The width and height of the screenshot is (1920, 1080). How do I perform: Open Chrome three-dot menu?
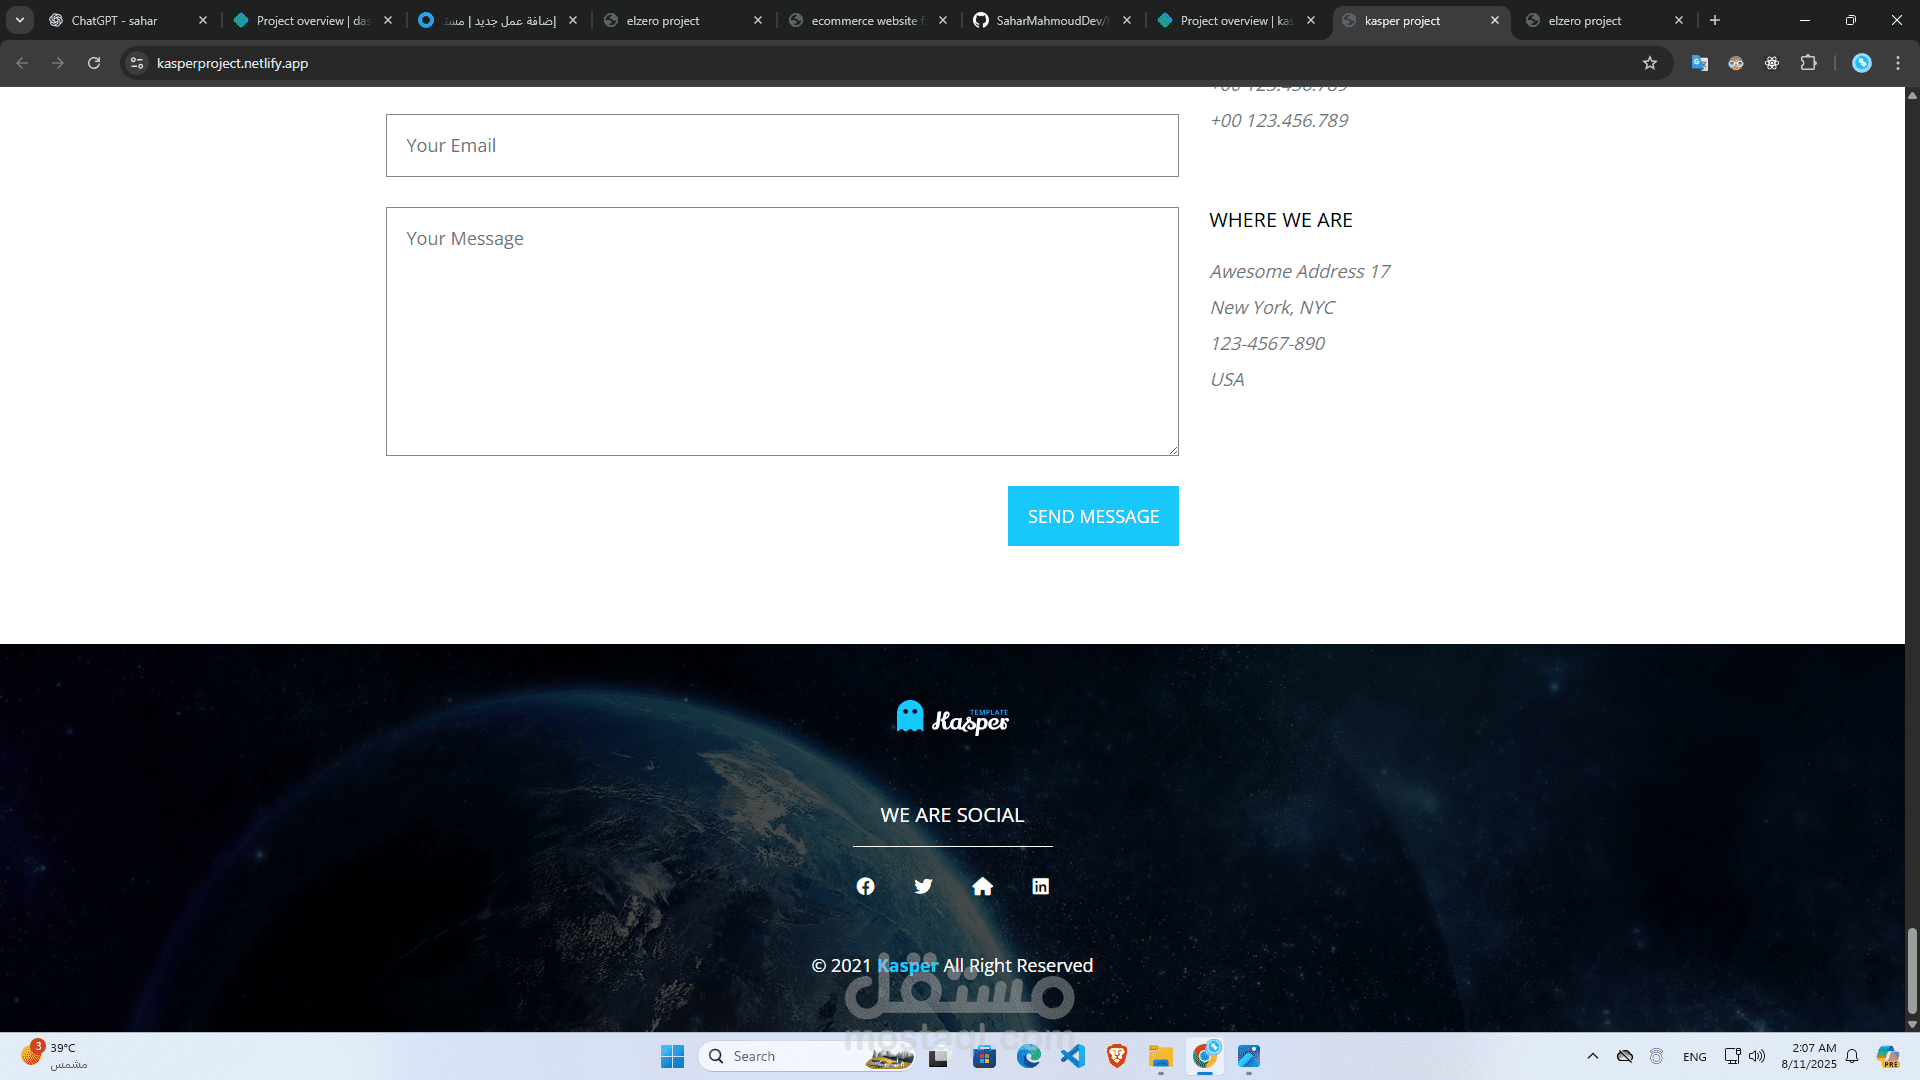click(1898, 63)
